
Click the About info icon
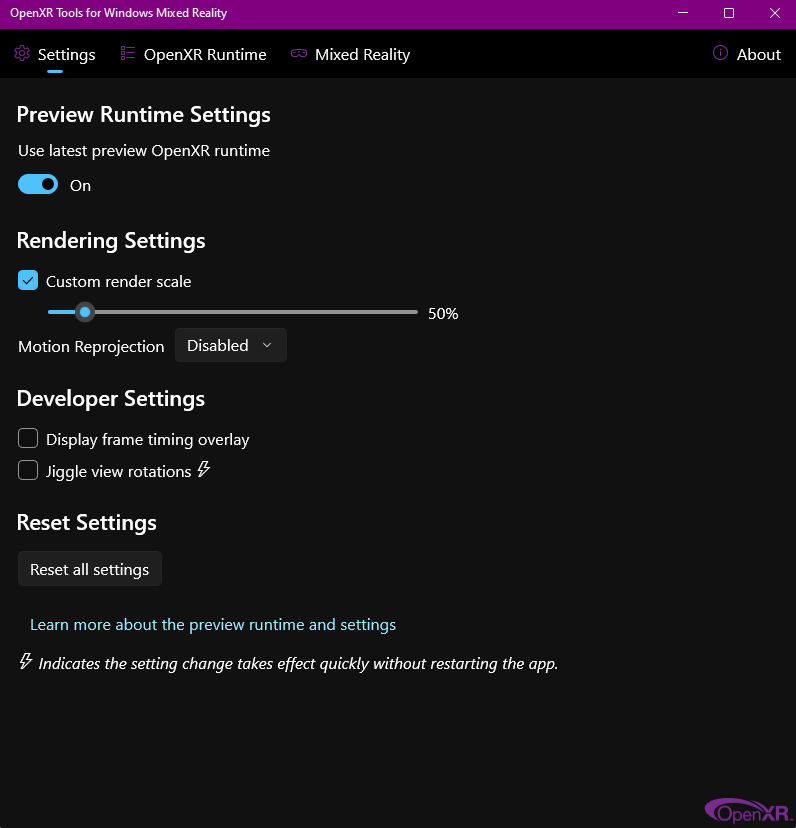click(x=720, y=53)
